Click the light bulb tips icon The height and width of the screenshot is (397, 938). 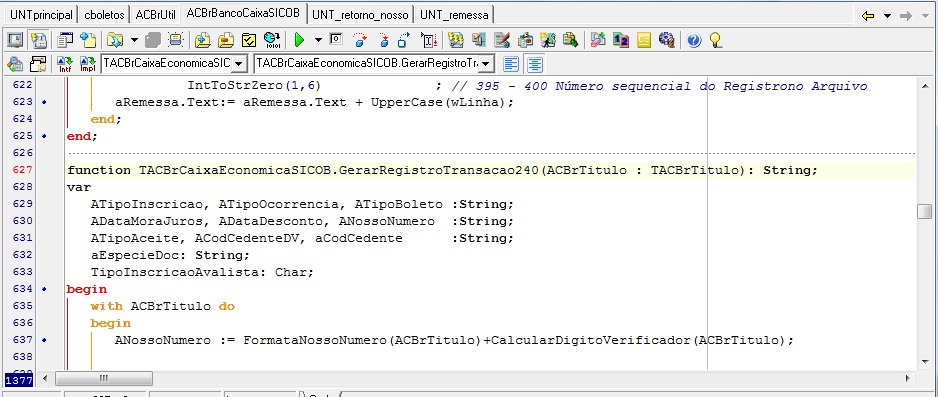tap(715, 40)
